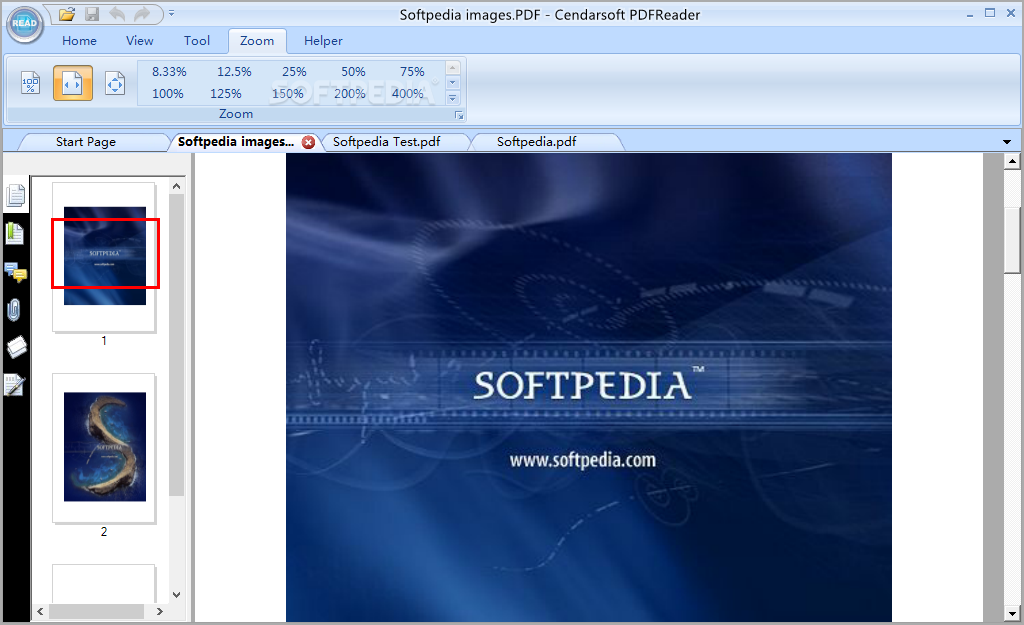
Task: Choose the 25% zoom preset
Action: coord(294,71)
